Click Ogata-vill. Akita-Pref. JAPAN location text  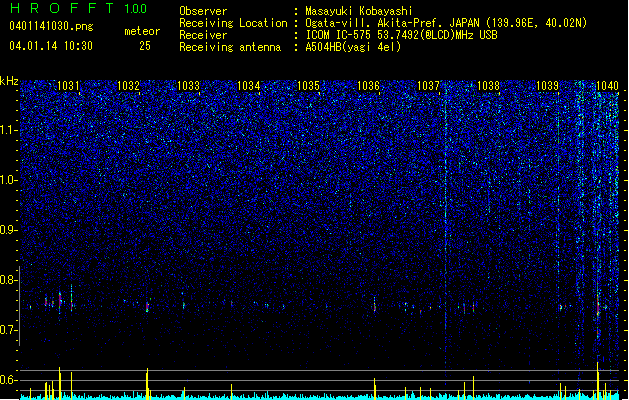tap(446, 23)
